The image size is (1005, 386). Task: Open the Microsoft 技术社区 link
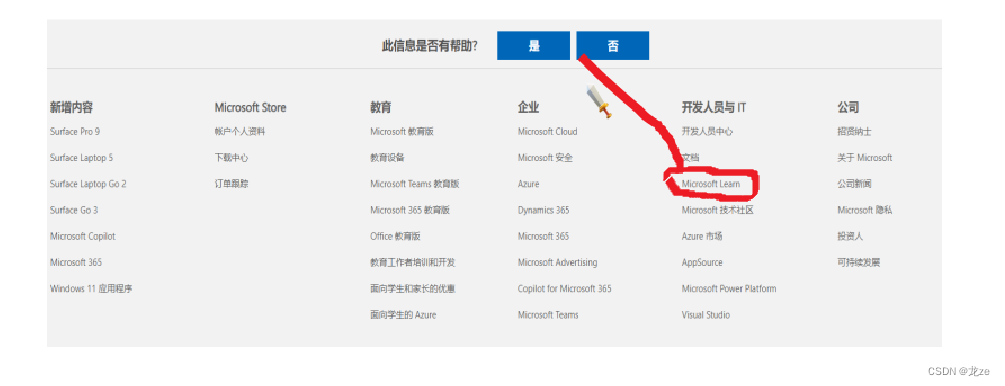pyautogui.click(x=718, y=210)
